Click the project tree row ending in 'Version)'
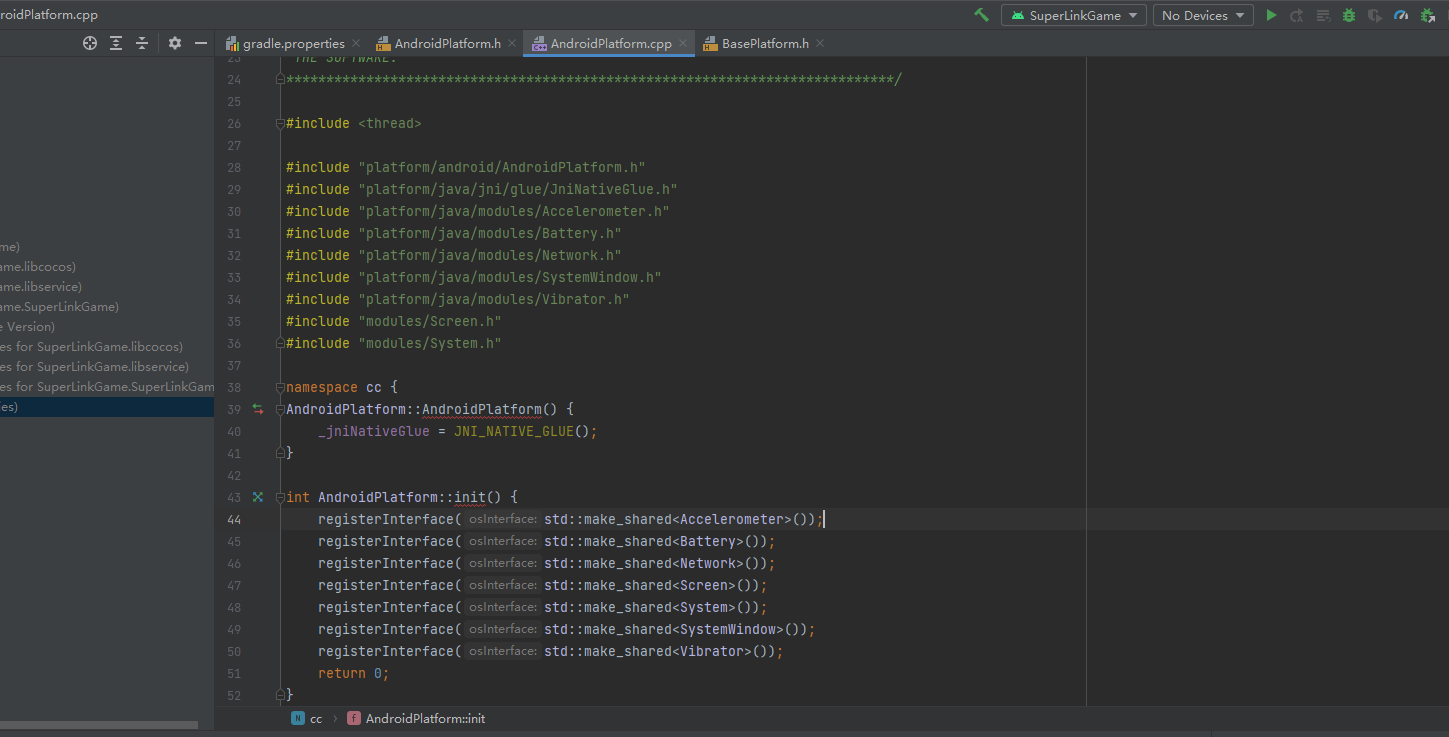 107,327
